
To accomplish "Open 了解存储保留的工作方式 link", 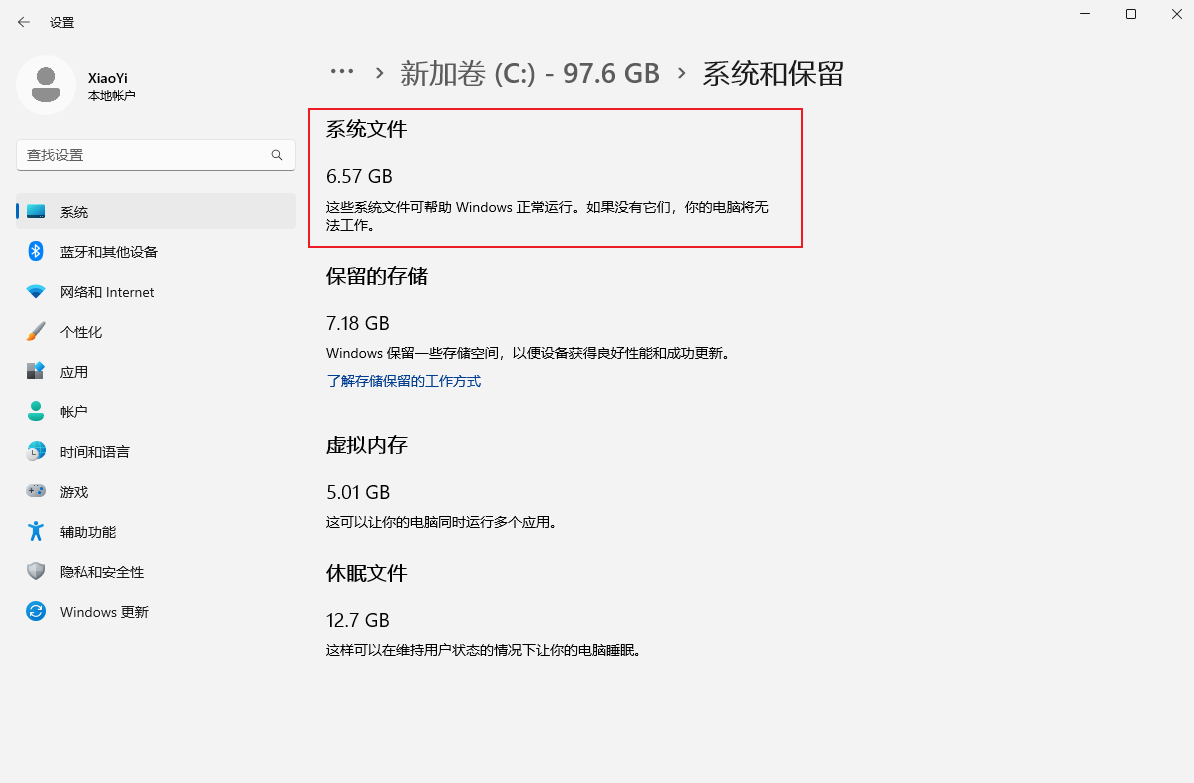I will coord(403,381).
